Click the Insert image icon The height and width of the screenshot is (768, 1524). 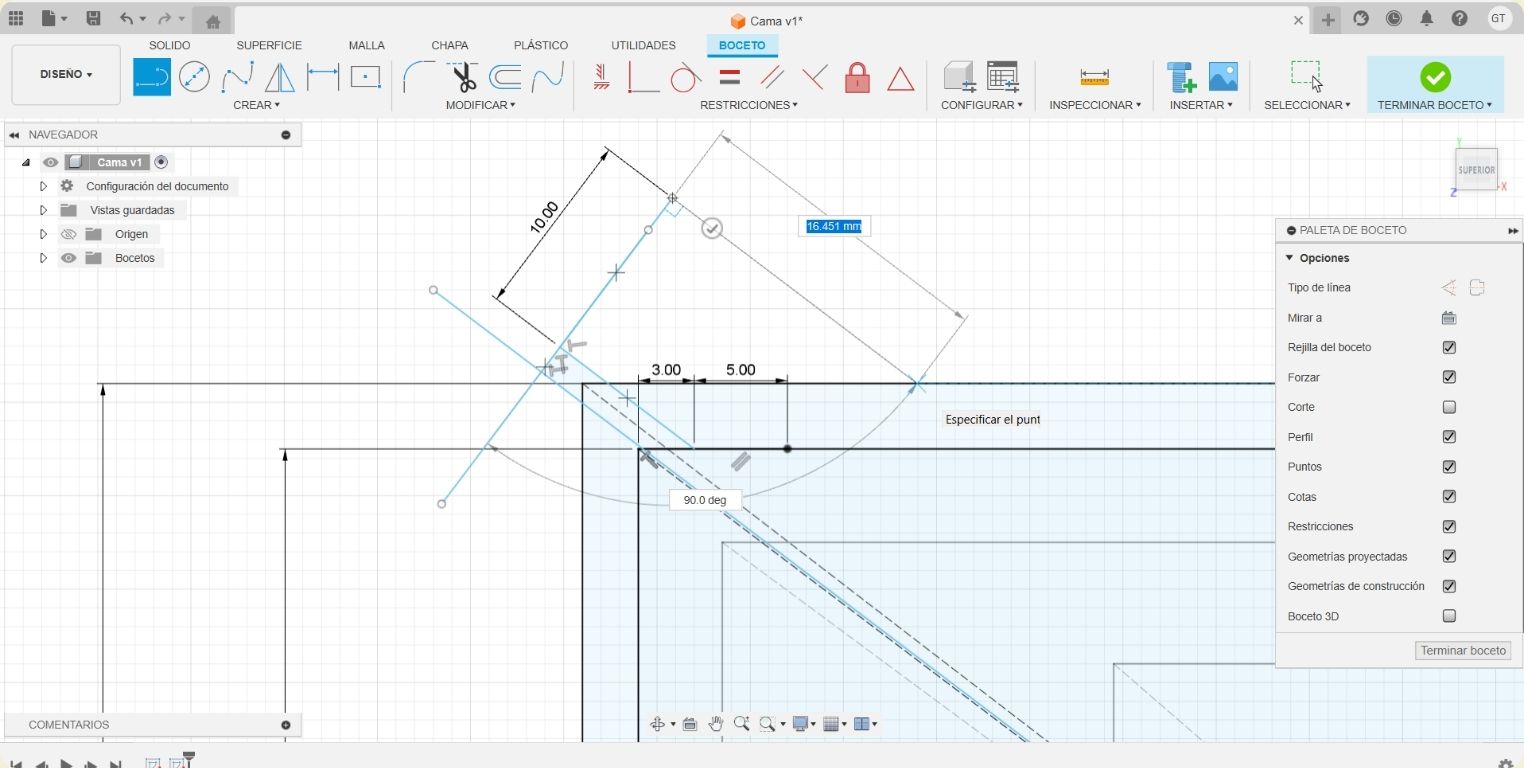click(1223, 77)
